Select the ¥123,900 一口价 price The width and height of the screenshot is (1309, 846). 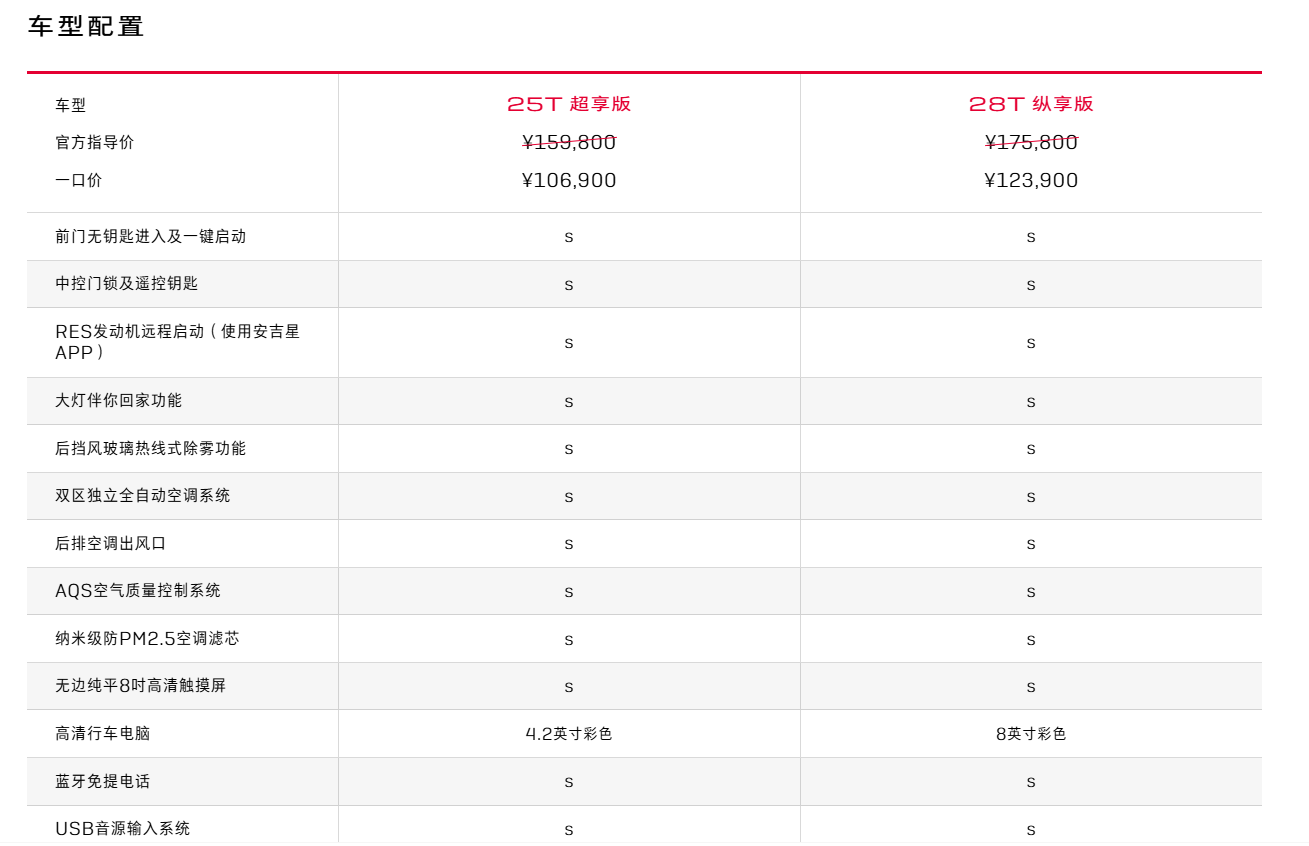pyautogui.click(x=1031, y=181)
